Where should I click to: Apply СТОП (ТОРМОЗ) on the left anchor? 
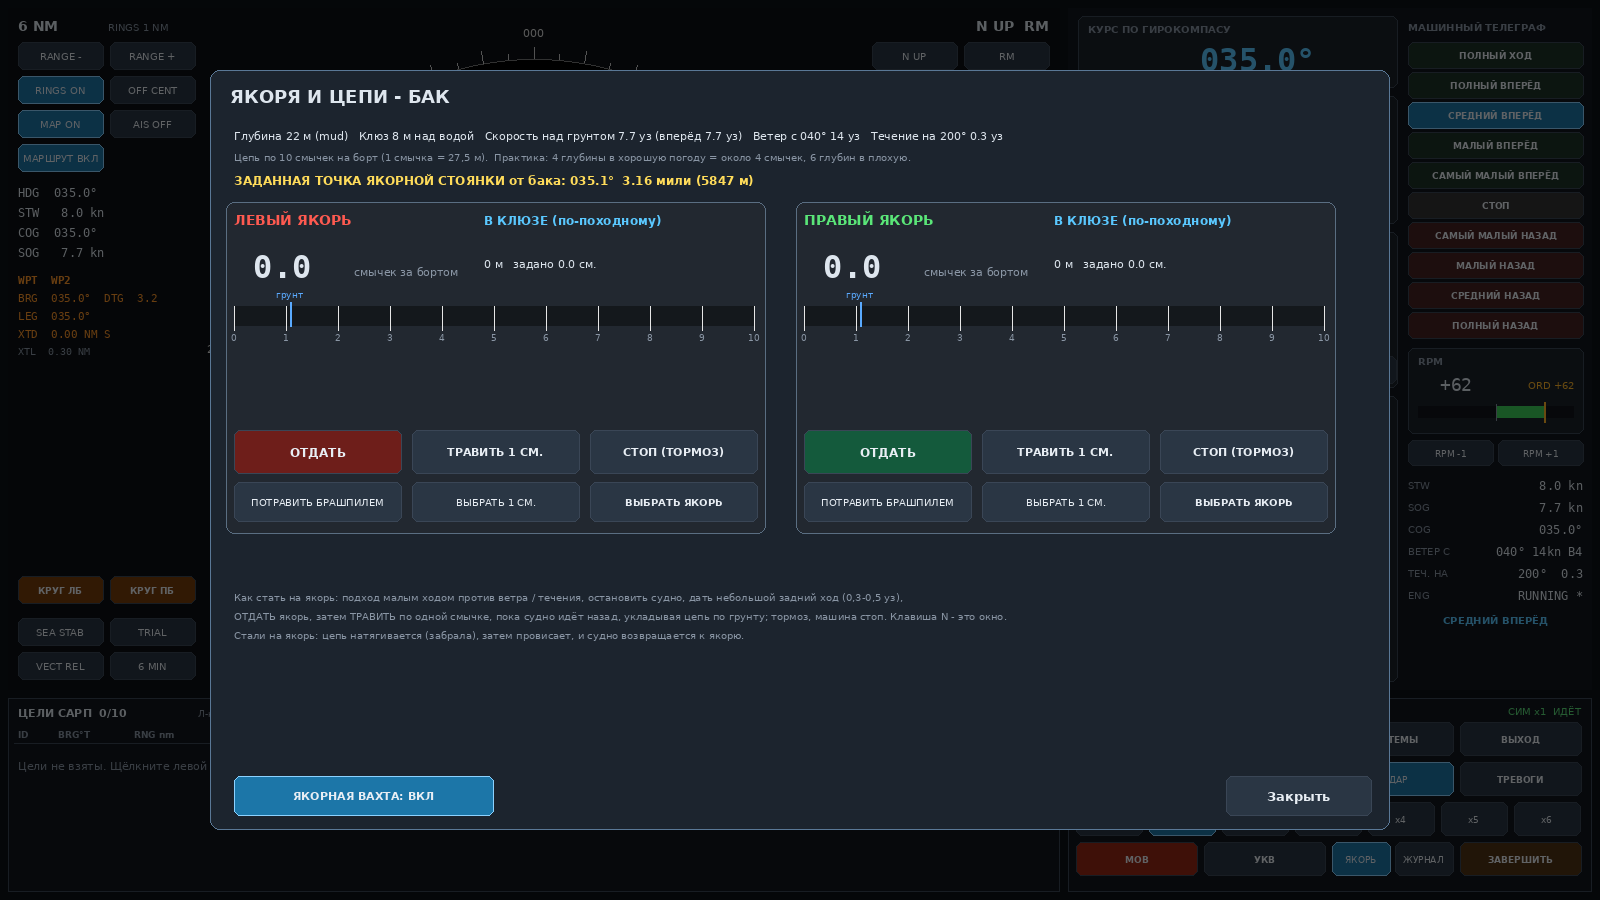pos(674,452)
